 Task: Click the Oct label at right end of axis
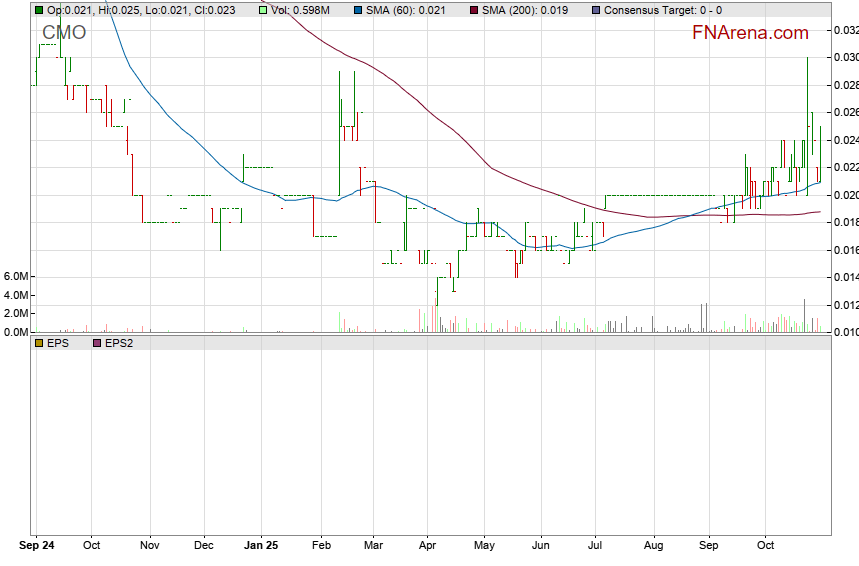766,546
